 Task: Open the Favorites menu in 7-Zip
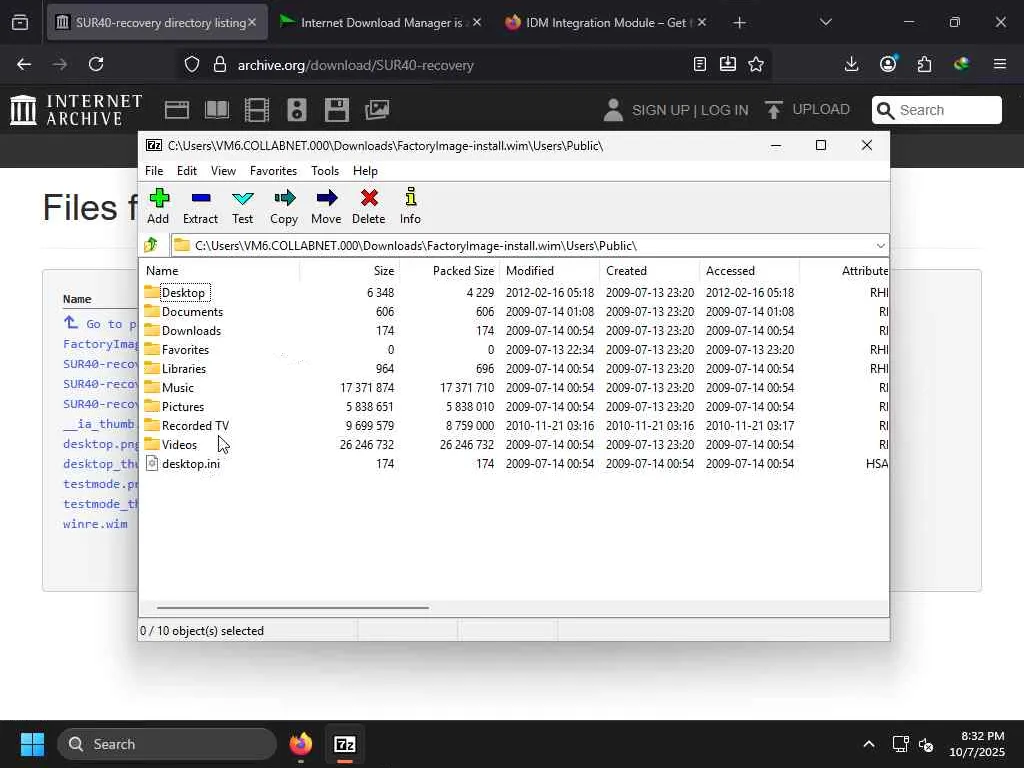tap(273, 170)
